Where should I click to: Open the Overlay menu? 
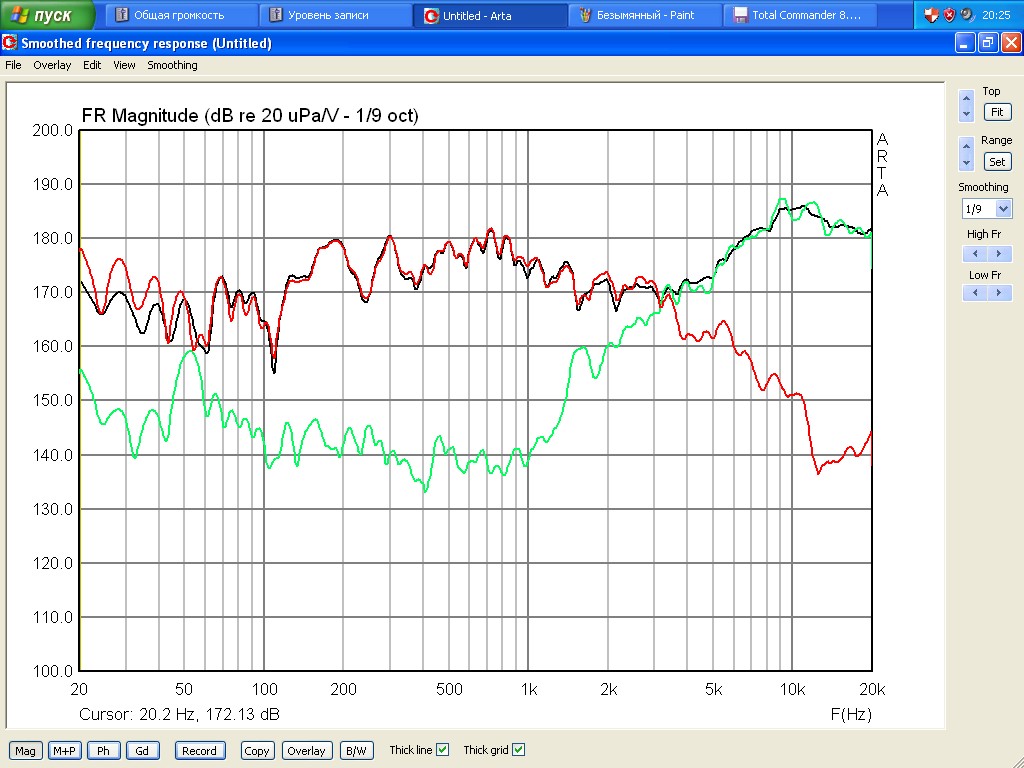click(x=52, y=65)
